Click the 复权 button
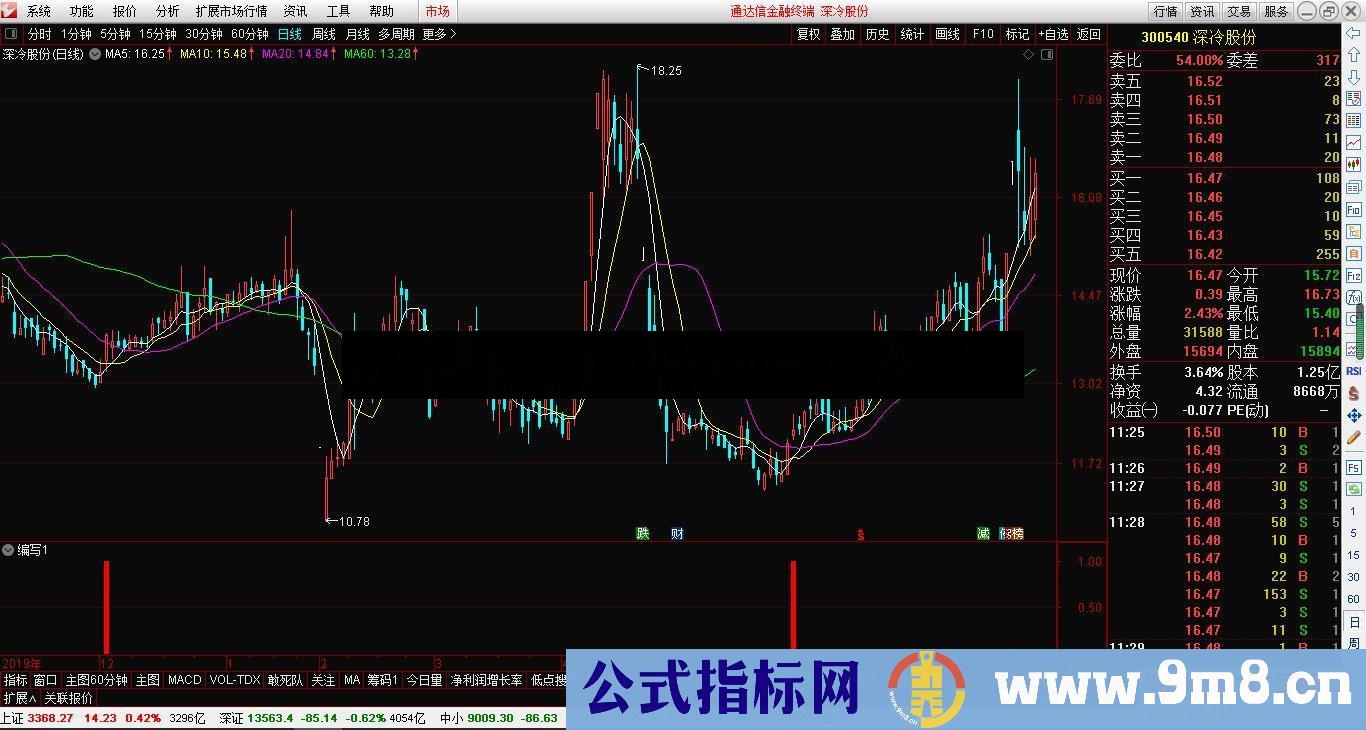 pos(808,34)
